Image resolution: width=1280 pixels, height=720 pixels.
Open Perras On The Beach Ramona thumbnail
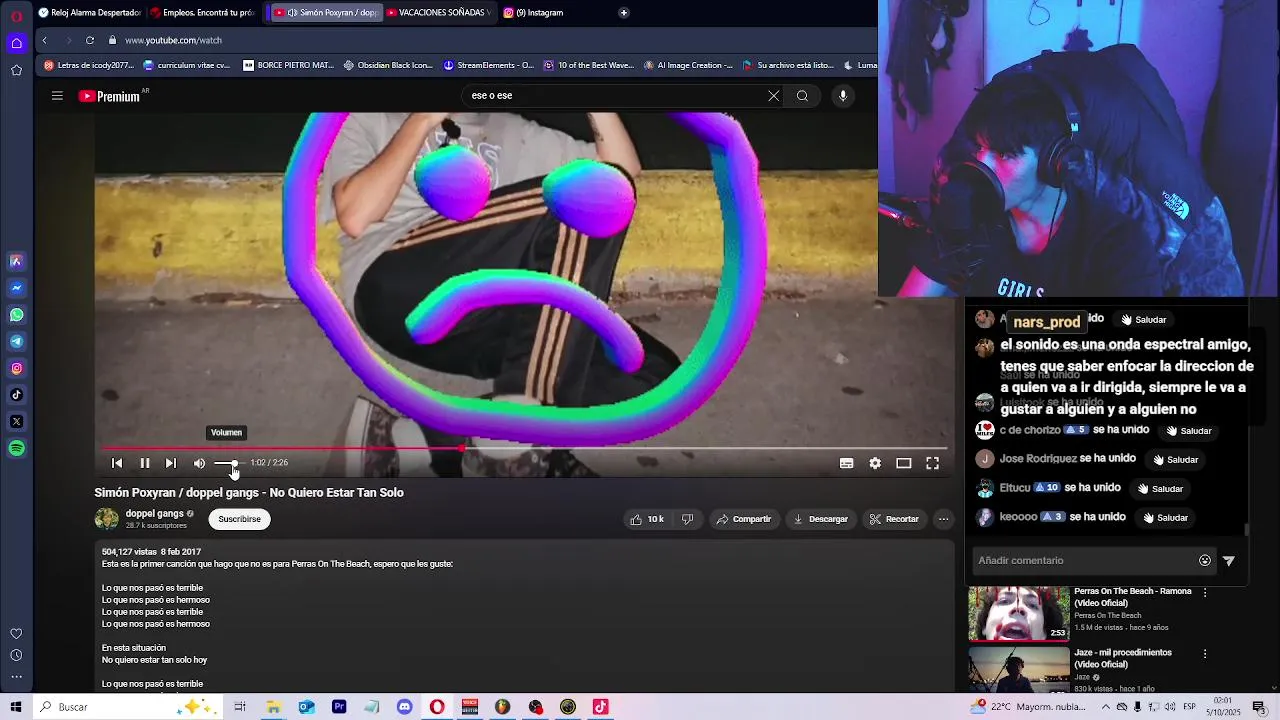click(1018, 613)
